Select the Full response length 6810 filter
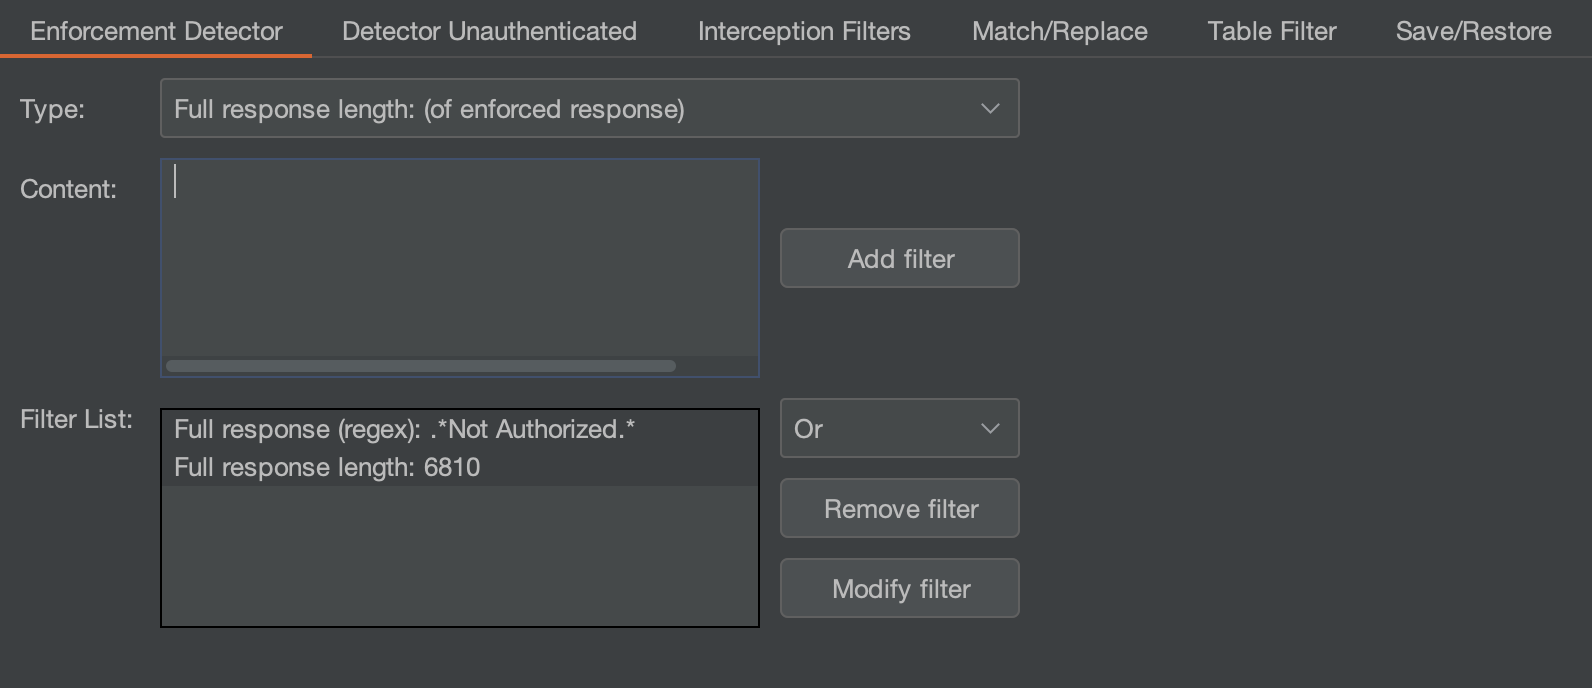This screenshot has height=688, width=1592. coord(327,467)
